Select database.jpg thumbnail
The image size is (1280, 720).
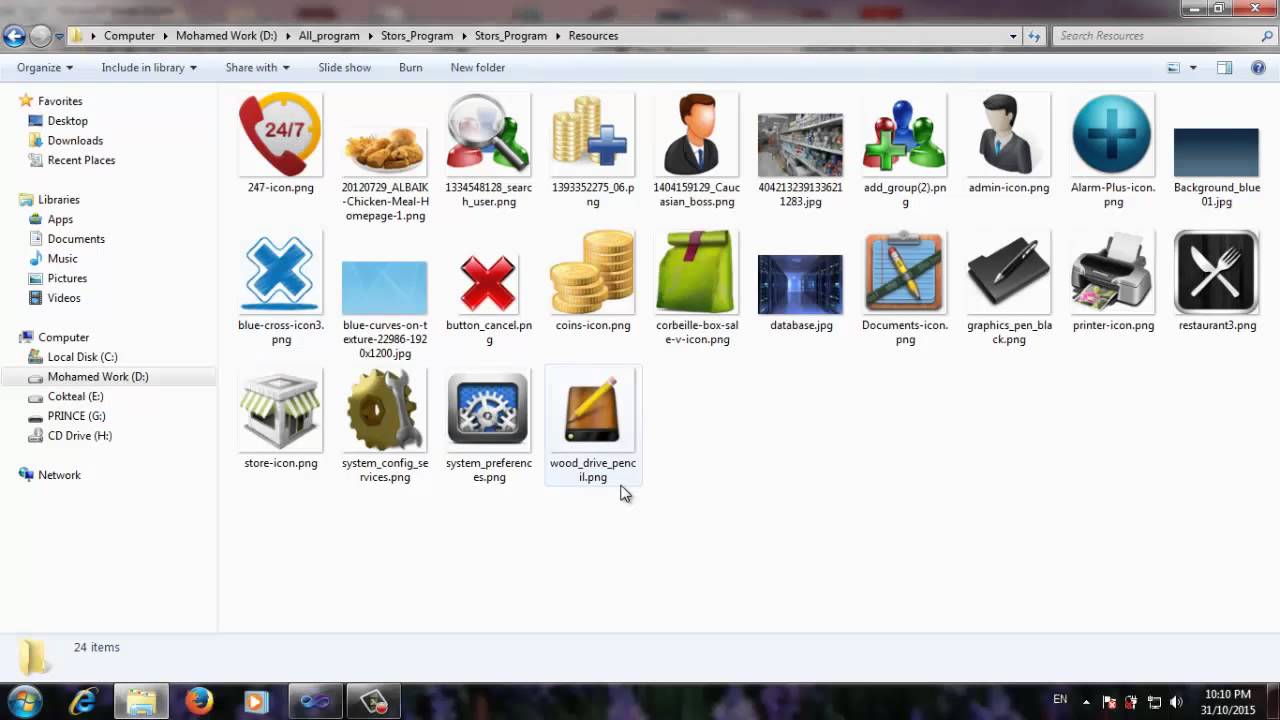(x=801, y=285)
